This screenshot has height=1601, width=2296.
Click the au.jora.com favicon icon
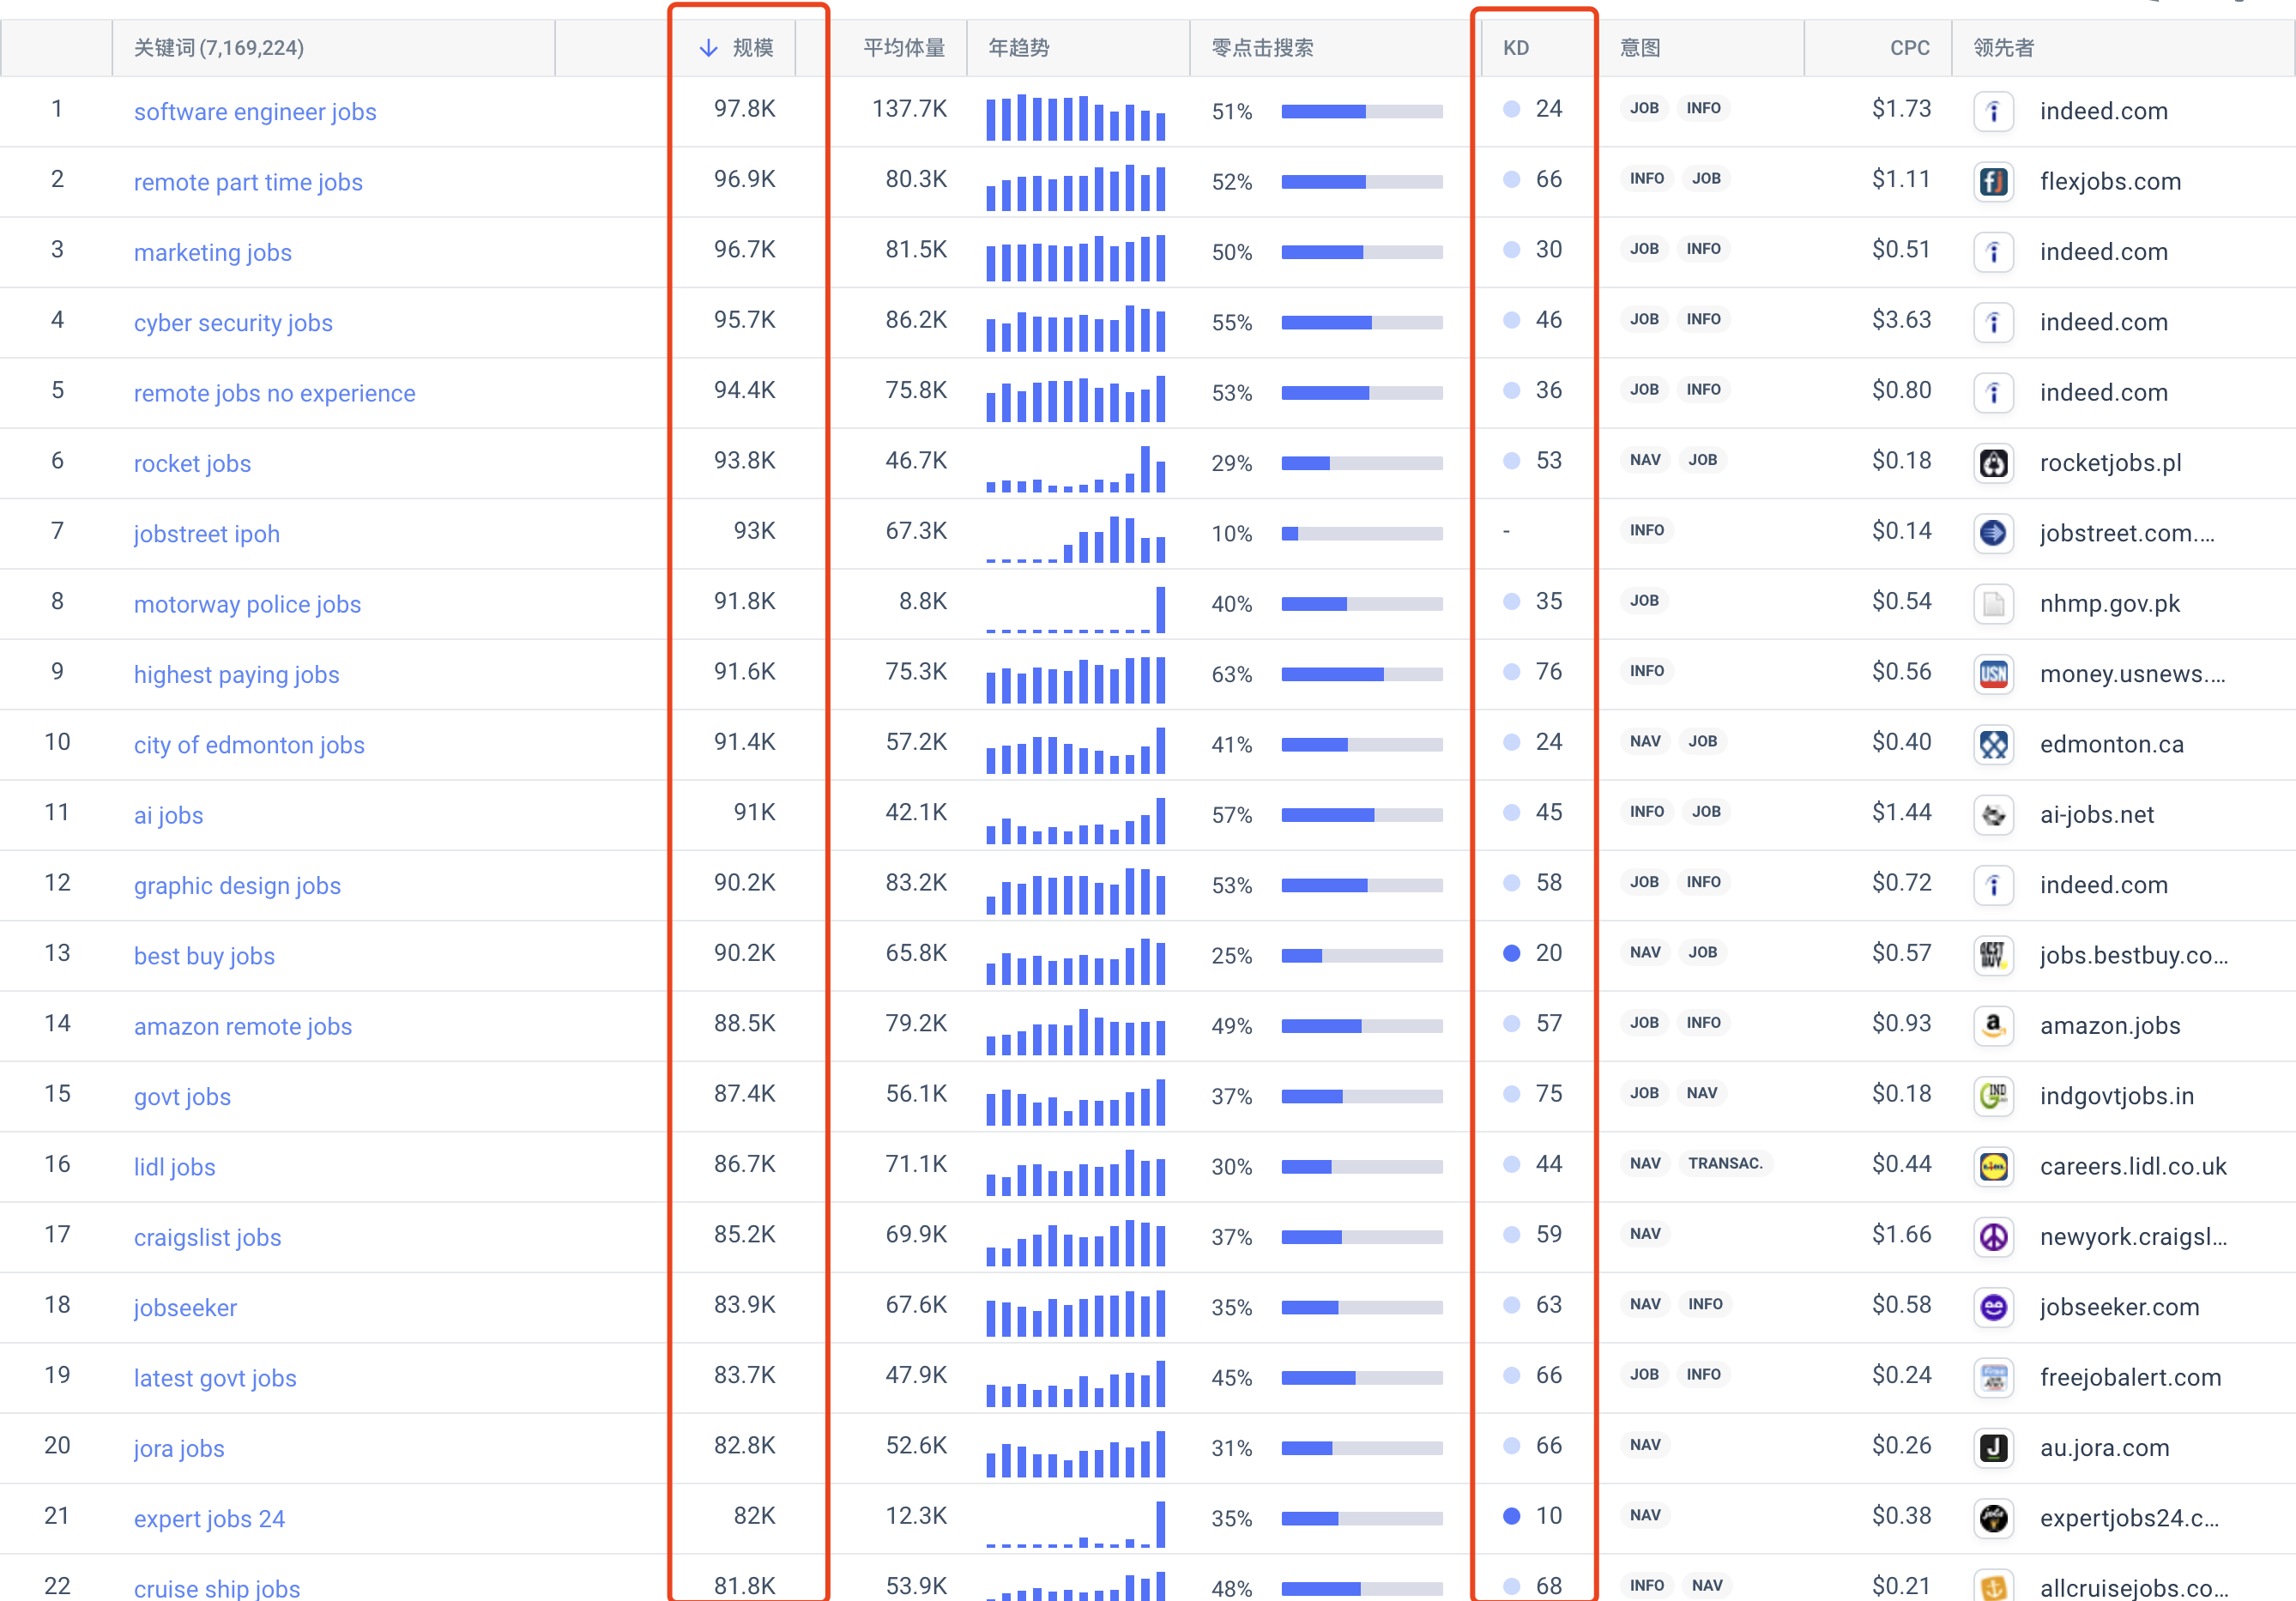point(1993,1448)
